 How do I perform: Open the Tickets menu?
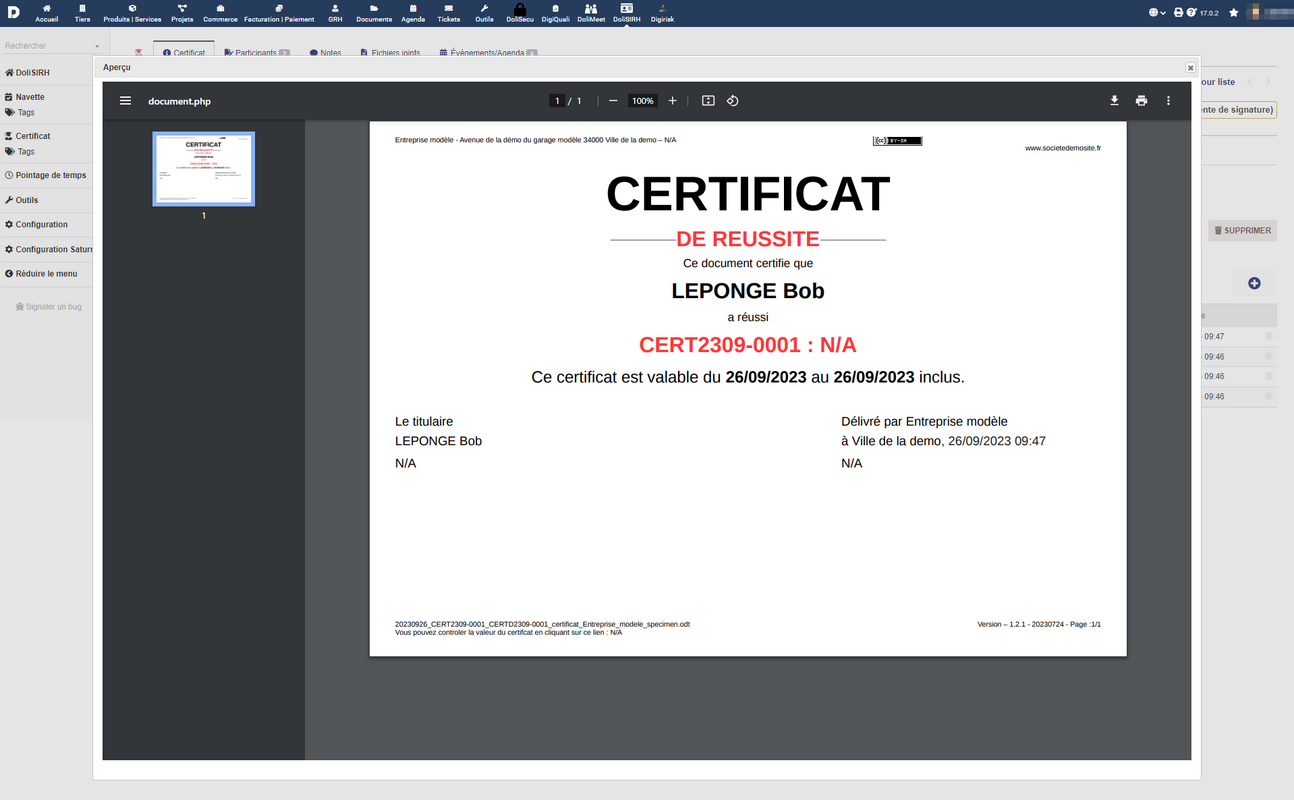(449, 13)
